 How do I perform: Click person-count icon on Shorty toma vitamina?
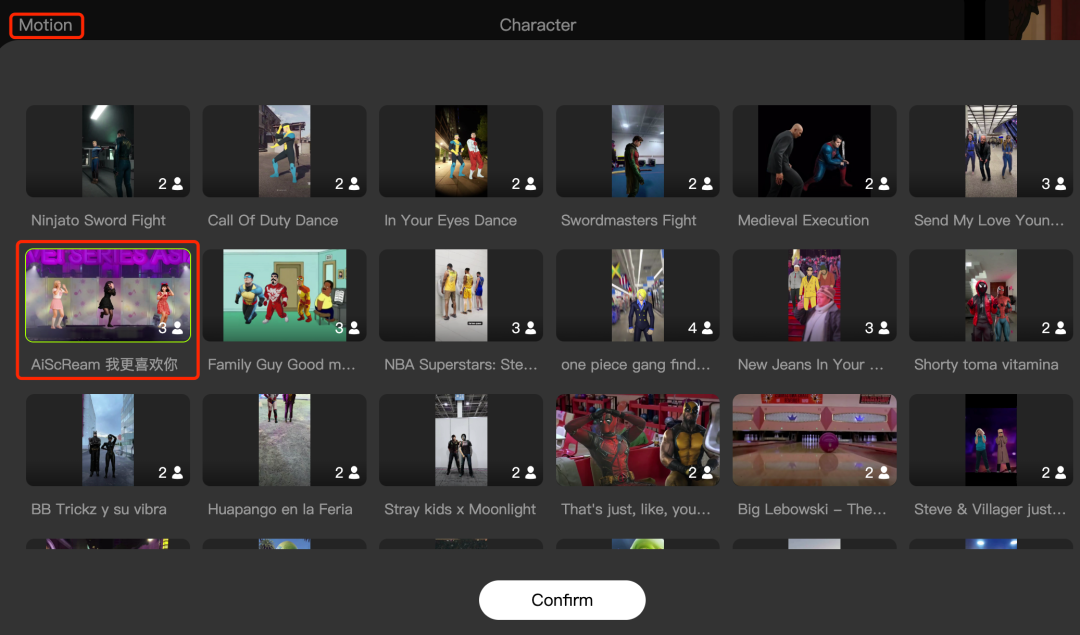click(1061, 328)
